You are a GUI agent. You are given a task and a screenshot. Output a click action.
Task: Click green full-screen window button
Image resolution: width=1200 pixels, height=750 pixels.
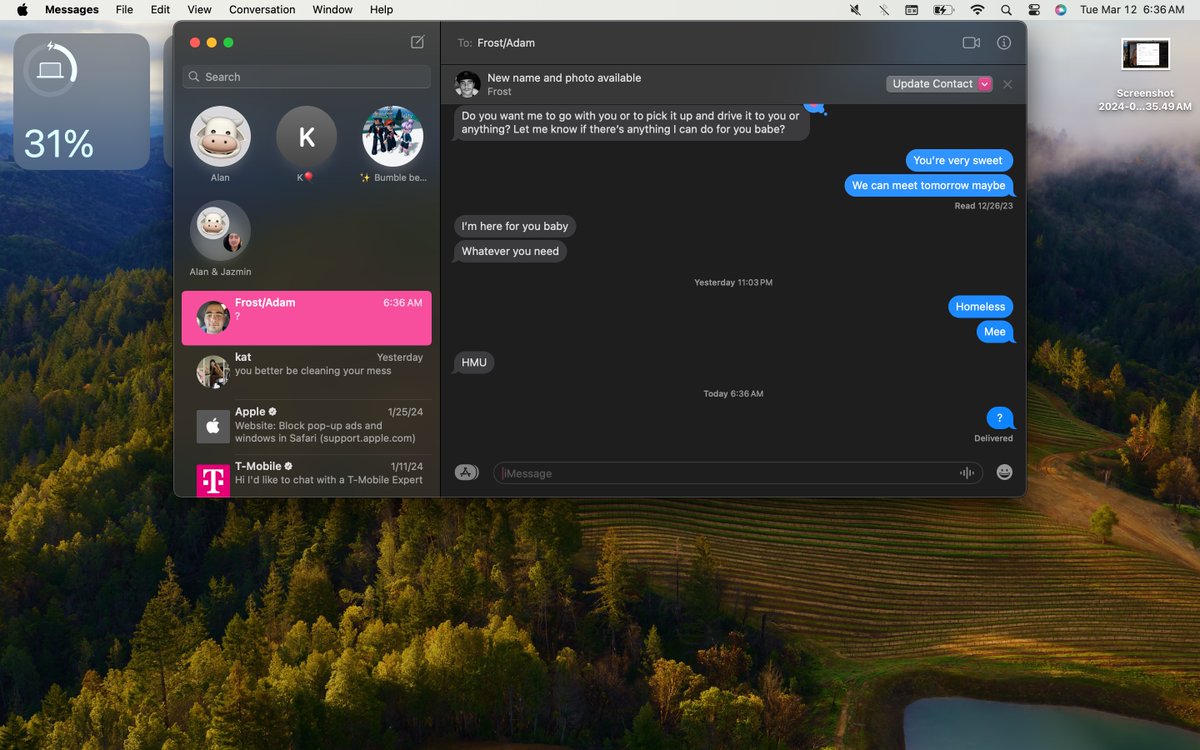tap(228, 43)
